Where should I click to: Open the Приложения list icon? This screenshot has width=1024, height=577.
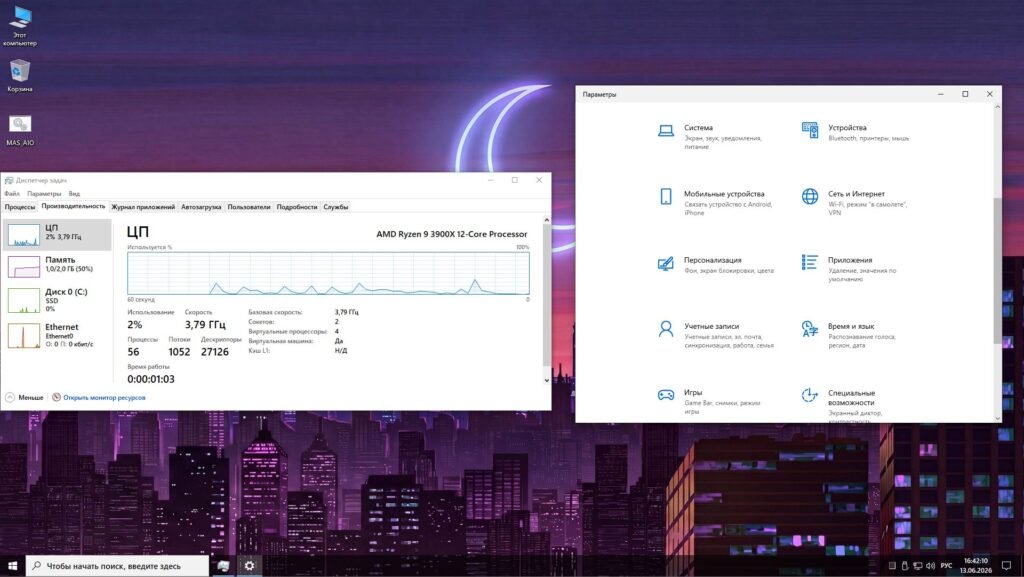click(810, 262)
